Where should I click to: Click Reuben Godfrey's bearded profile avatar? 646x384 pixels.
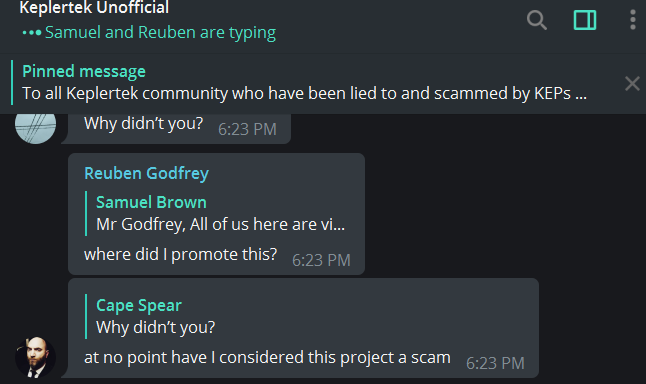click(x=35, y=357)
